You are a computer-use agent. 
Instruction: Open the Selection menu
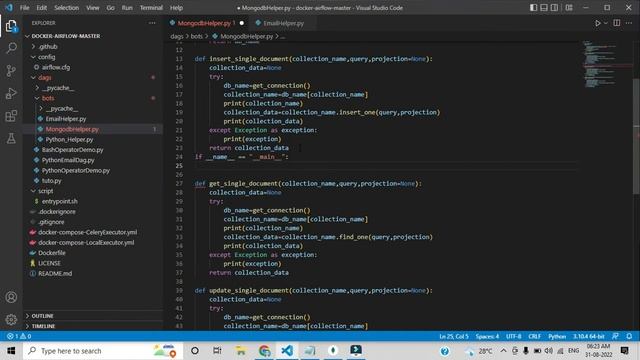67,8
